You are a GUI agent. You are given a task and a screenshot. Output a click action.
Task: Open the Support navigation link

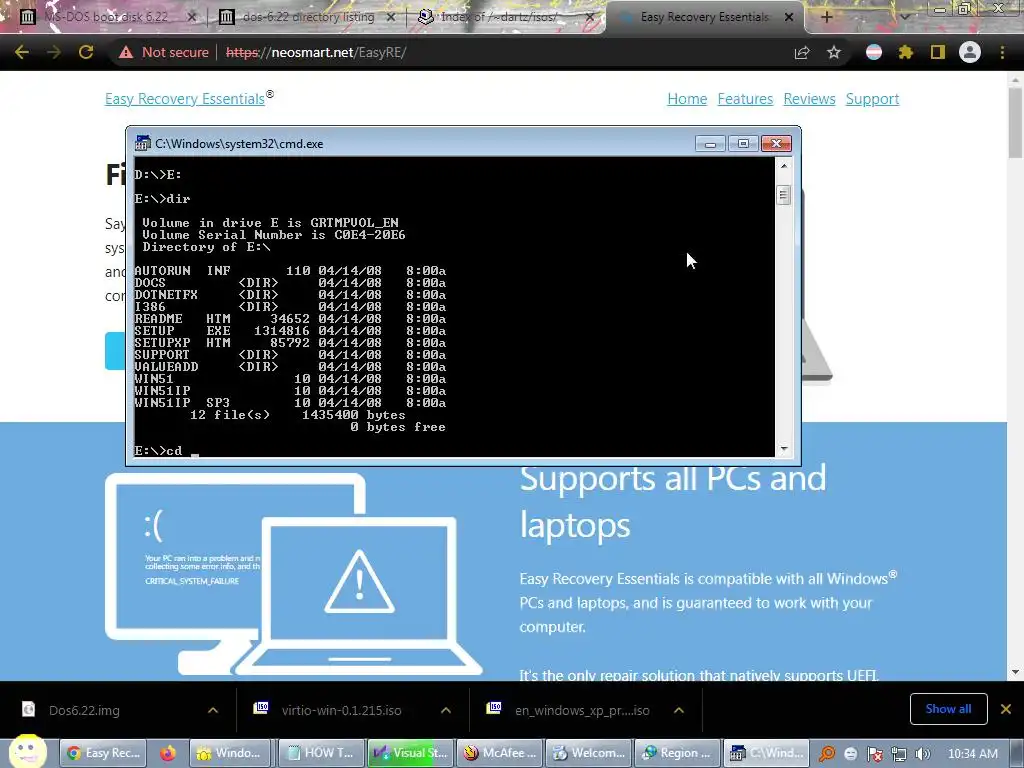click(x=872, y=99)
